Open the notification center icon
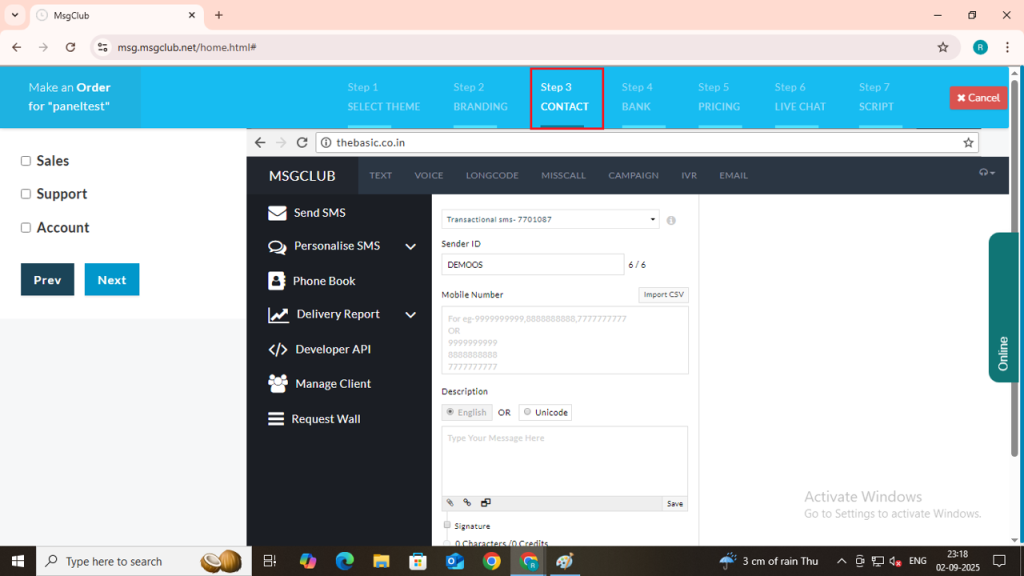 click(999, 561)
